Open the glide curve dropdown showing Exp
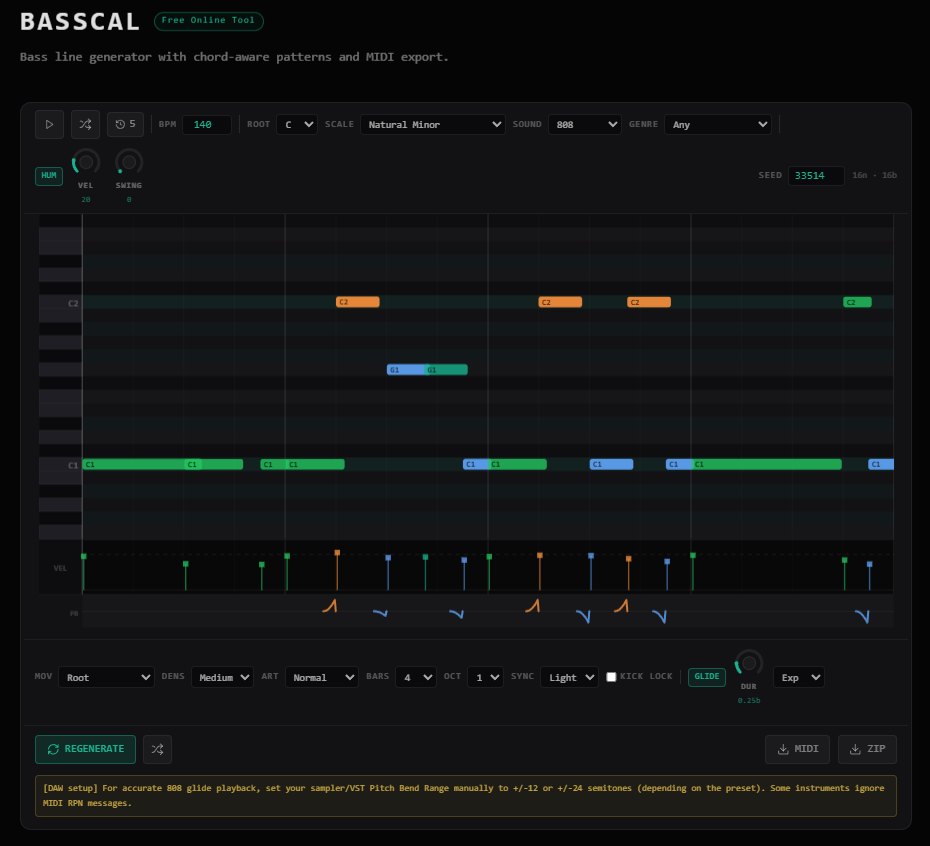The image size is (930, 846). [x=798, y=678]
